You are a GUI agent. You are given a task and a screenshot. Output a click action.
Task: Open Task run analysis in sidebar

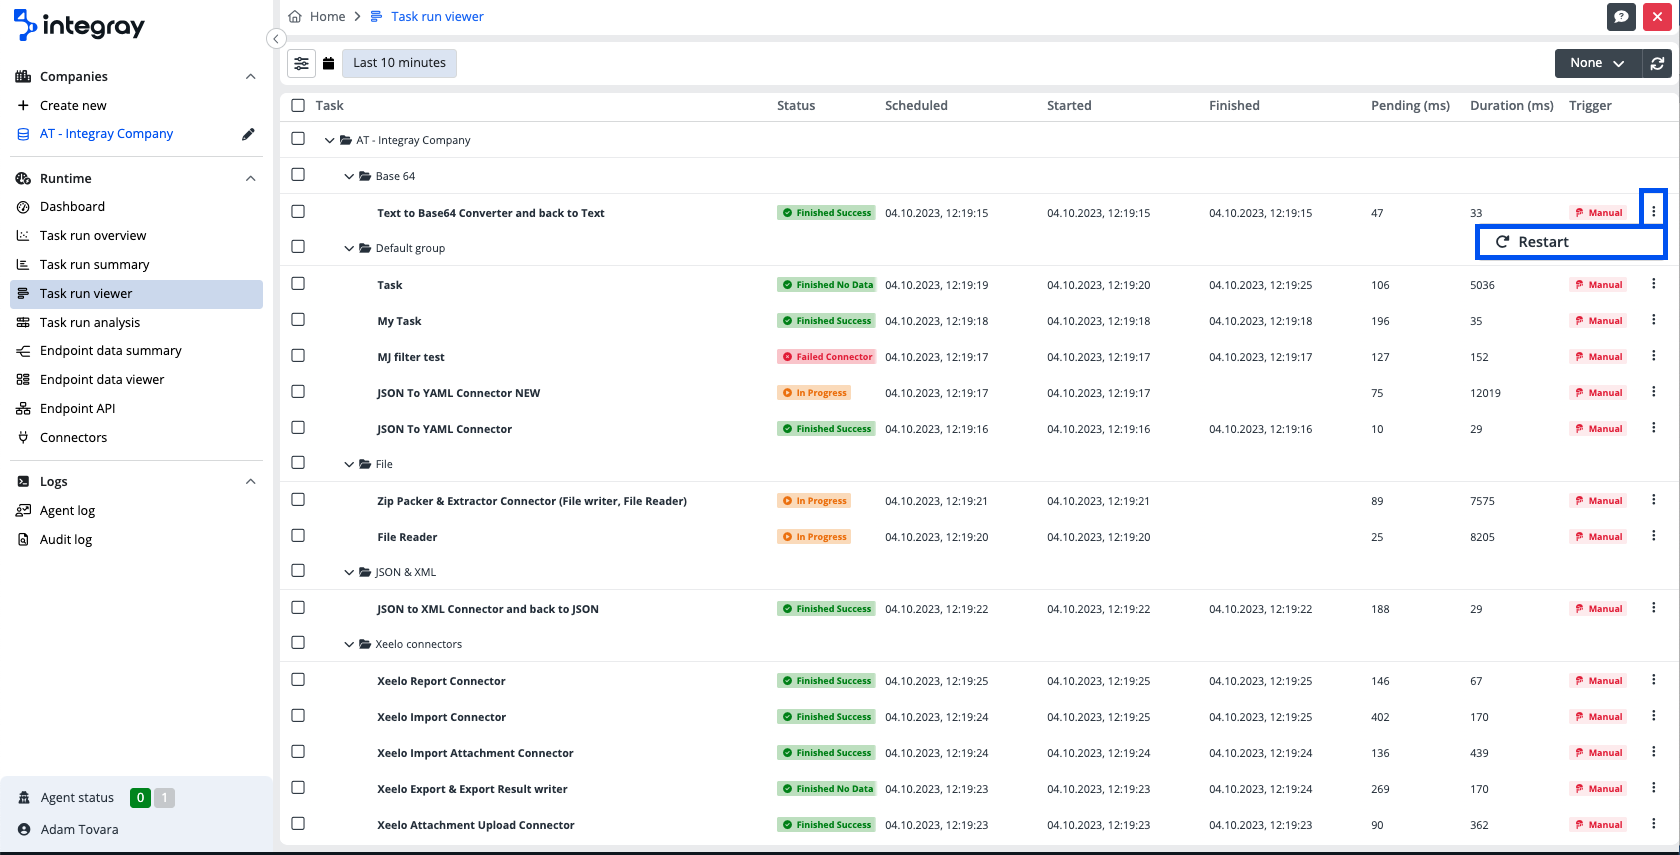90,322
